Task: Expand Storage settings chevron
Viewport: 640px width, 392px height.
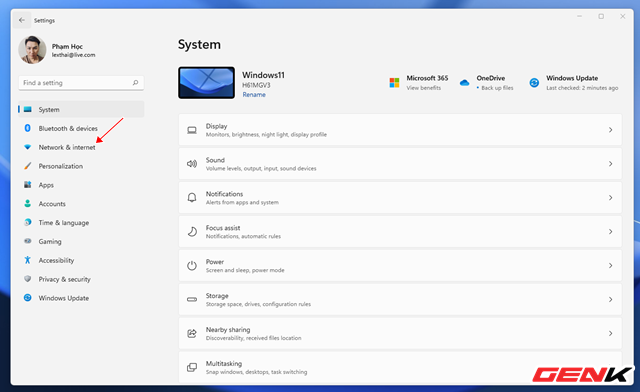Action: tap(611, 299)
